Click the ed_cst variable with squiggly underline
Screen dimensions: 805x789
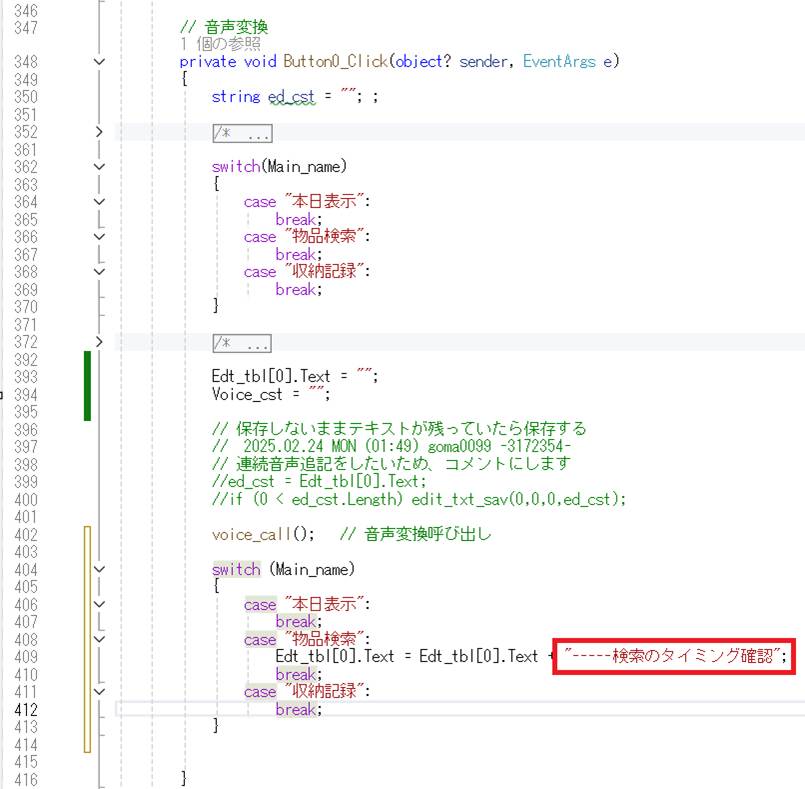coord(291,97)
